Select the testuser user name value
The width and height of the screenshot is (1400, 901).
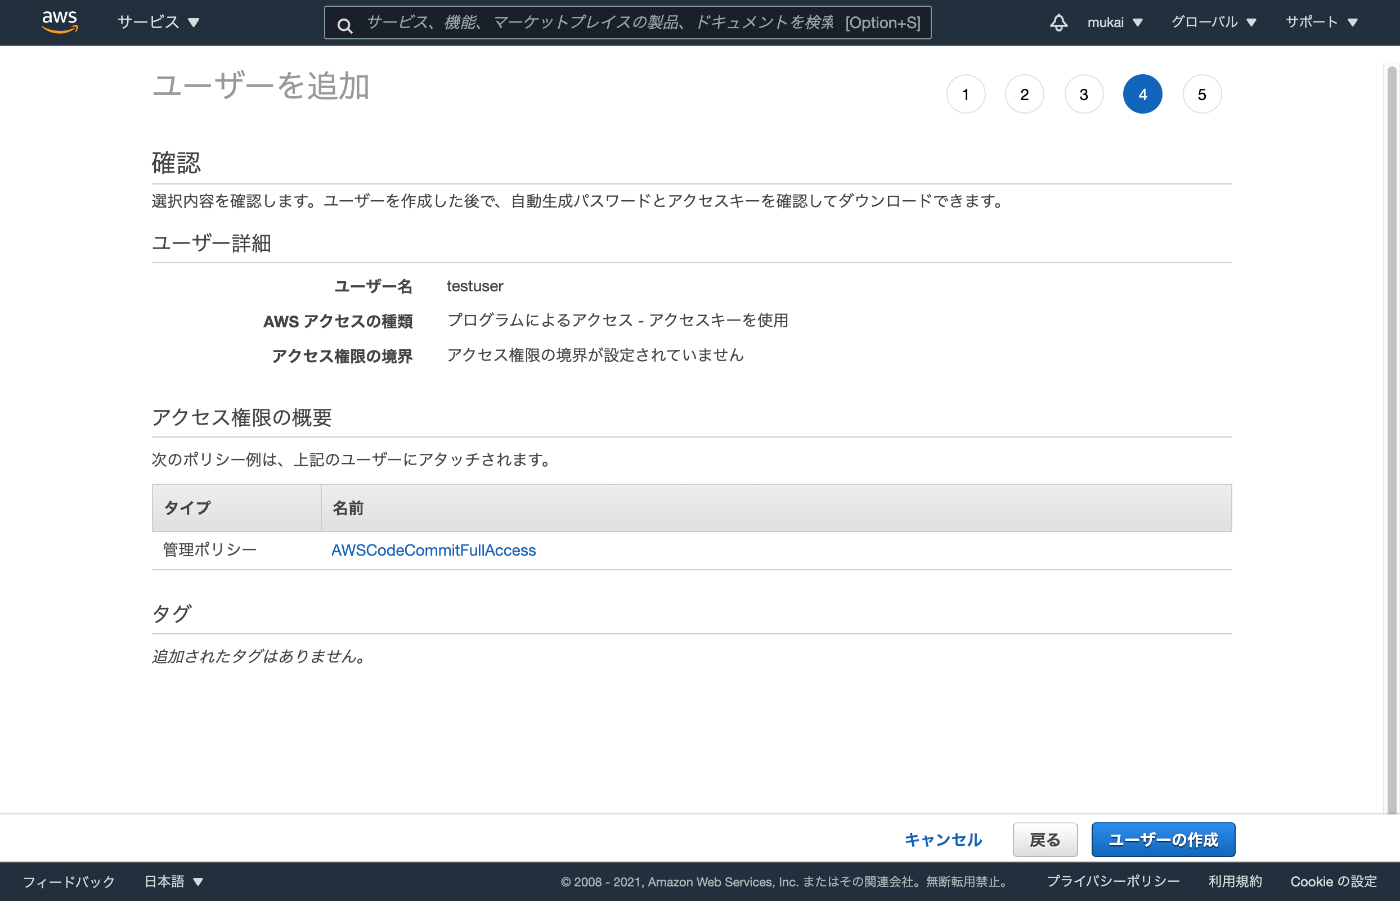[x=475, y=286]
